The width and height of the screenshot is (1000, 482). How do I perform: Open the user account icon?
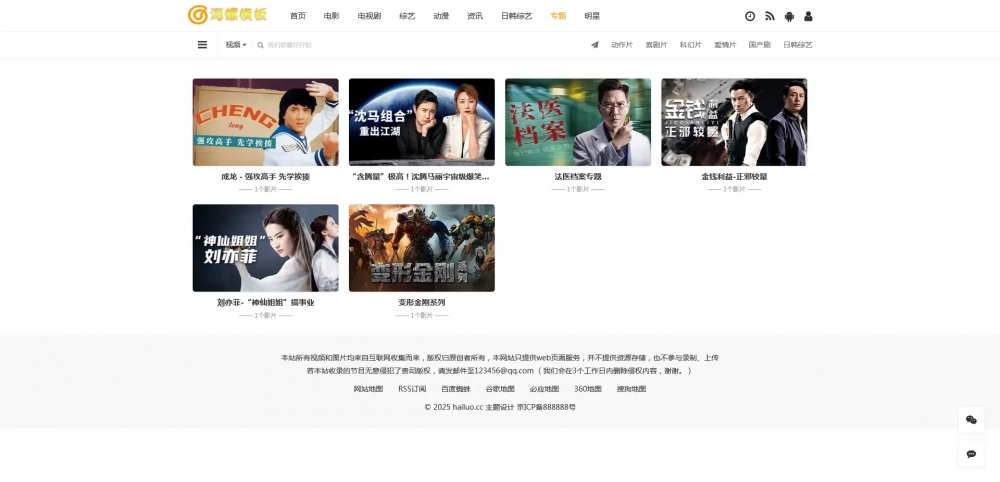pos(808,16)
